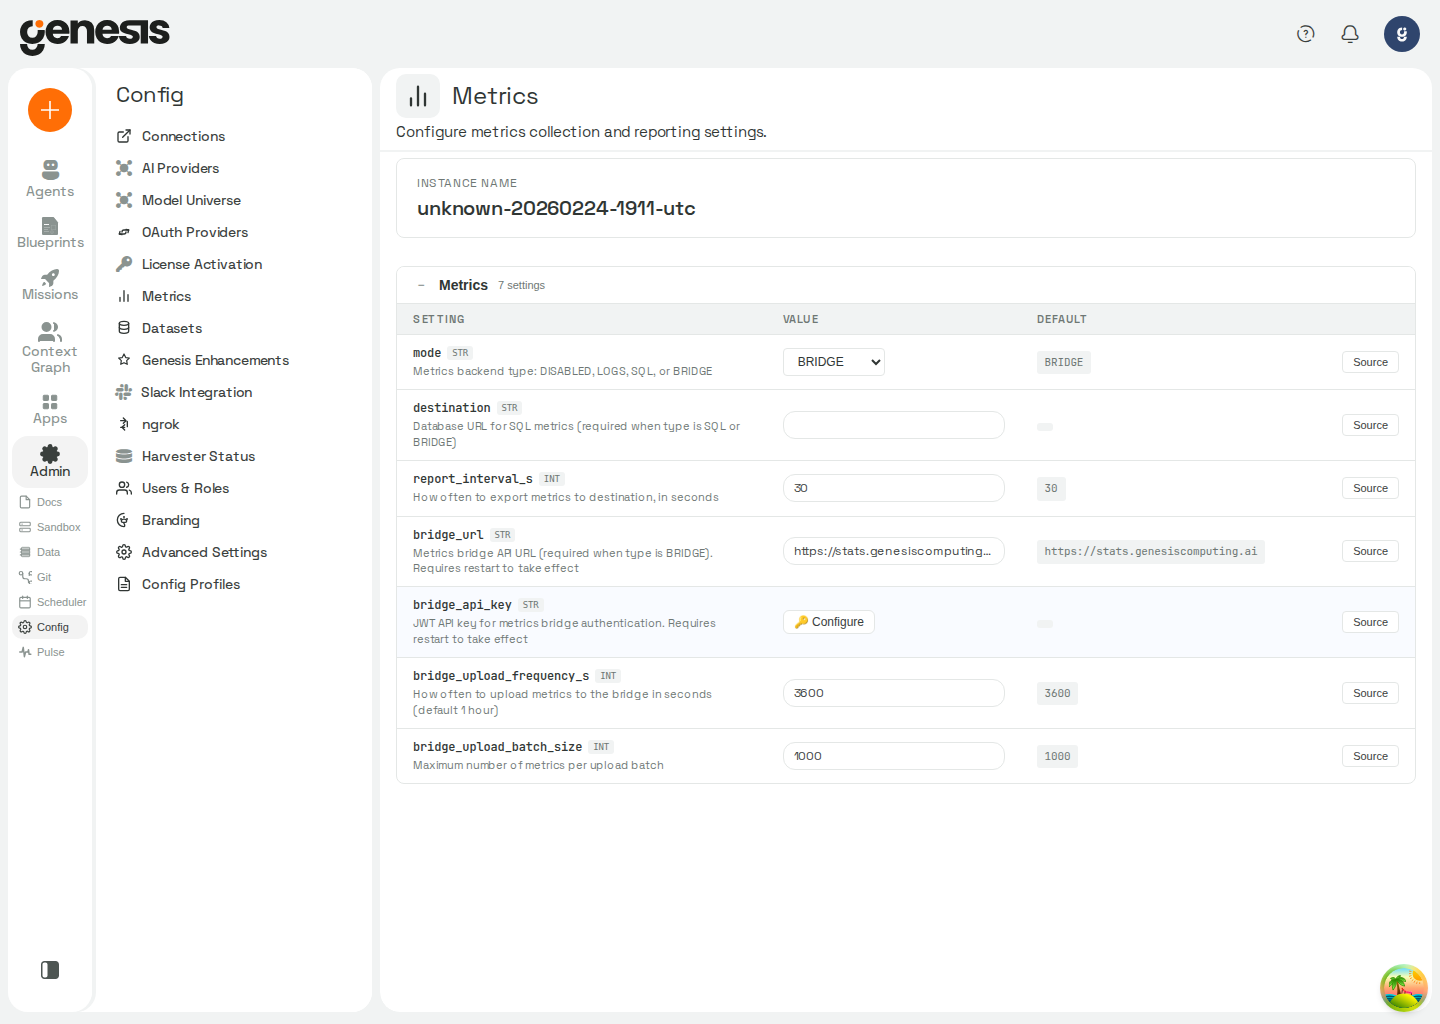The height and width of the screenshot is (1024, 1440).
Task: Open the Apps grid icon
Action: (x=50, y=401)
